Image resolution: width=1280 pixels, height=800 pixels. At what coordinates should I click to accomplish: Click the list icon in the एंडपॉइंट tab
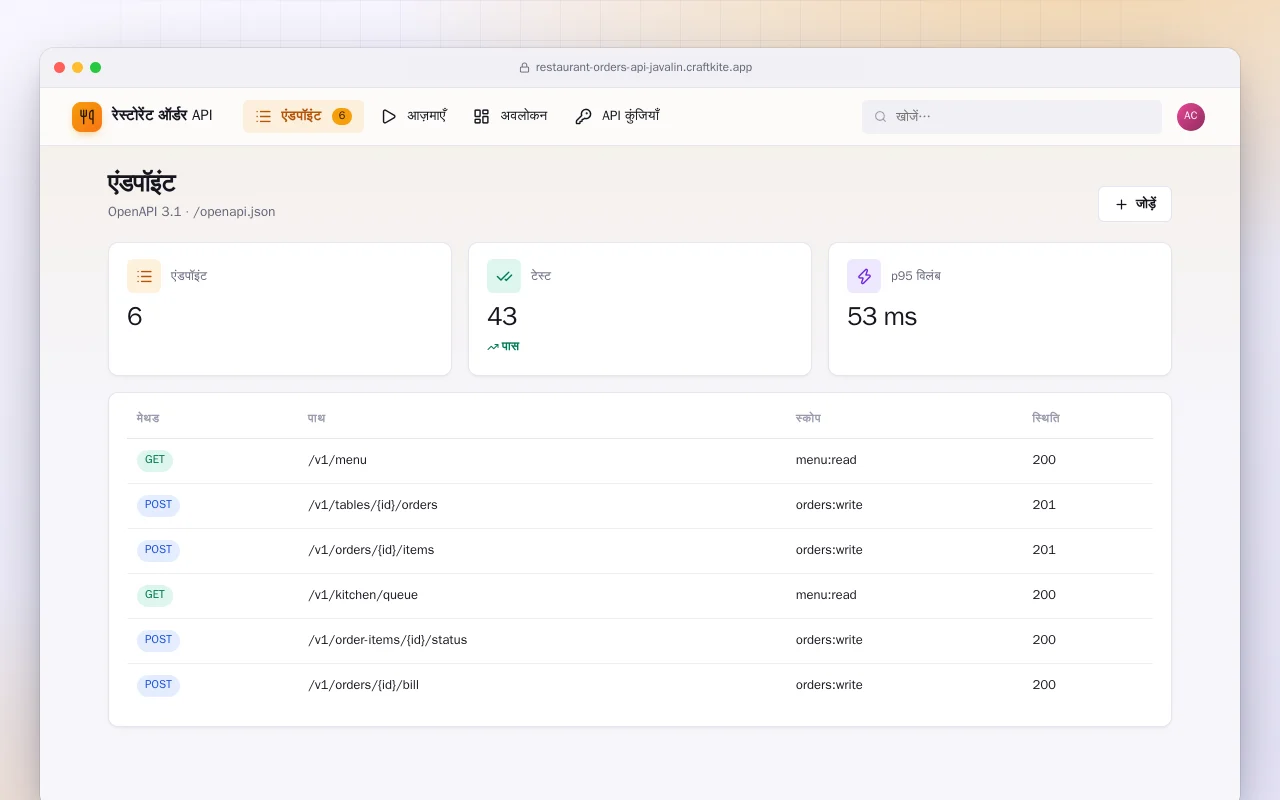click(264, 117)
